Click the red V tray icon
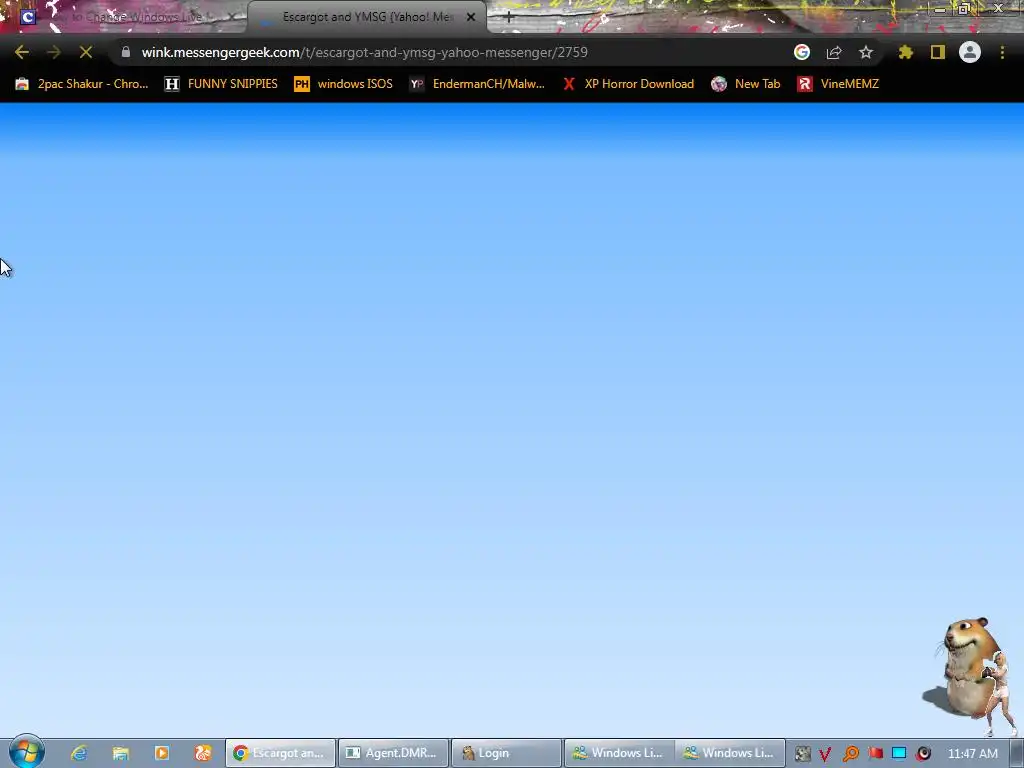Image resolution: width=1024 pixels, height=768 pixels. 825,754
